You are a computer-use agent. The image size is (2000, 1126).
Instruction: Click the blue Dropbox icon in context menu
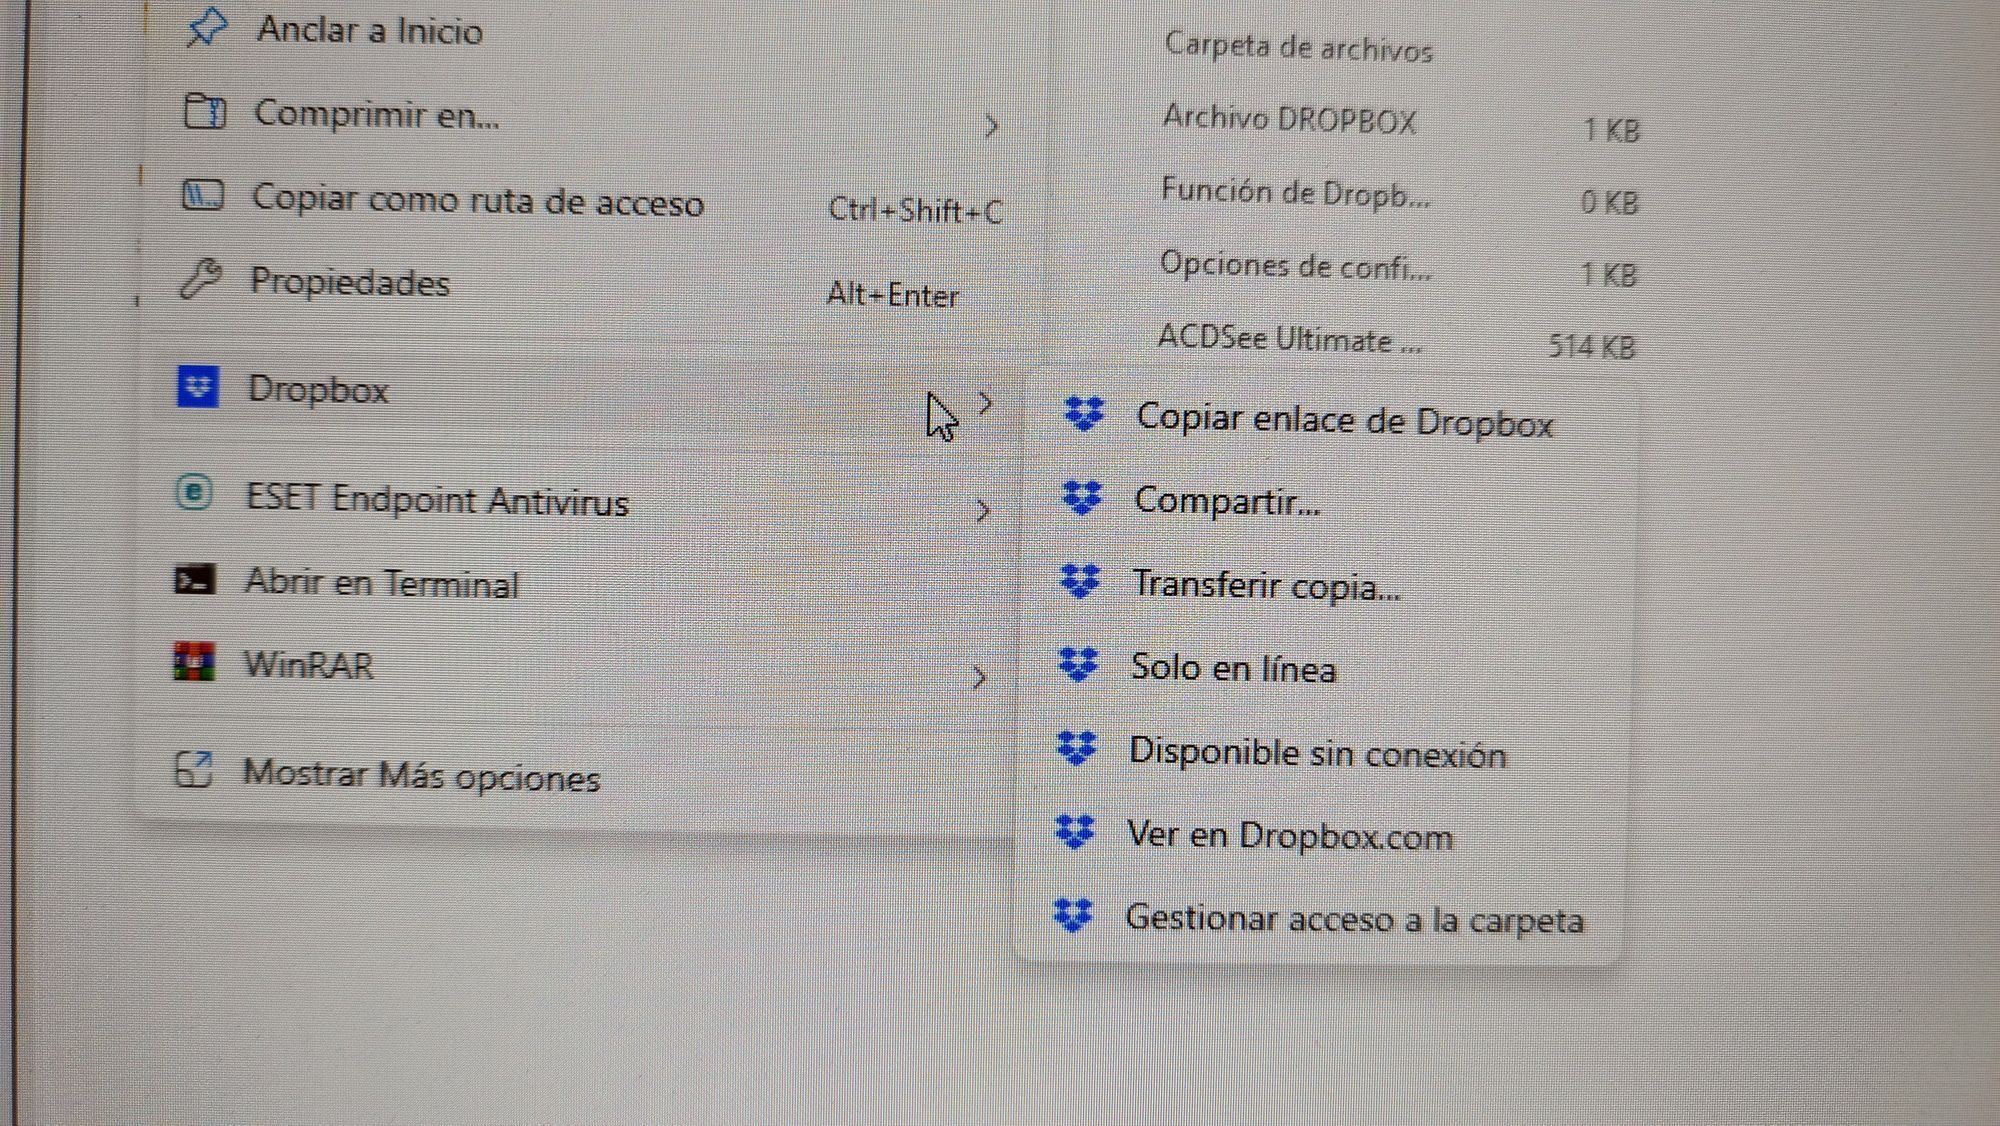(x=198, y=386)
